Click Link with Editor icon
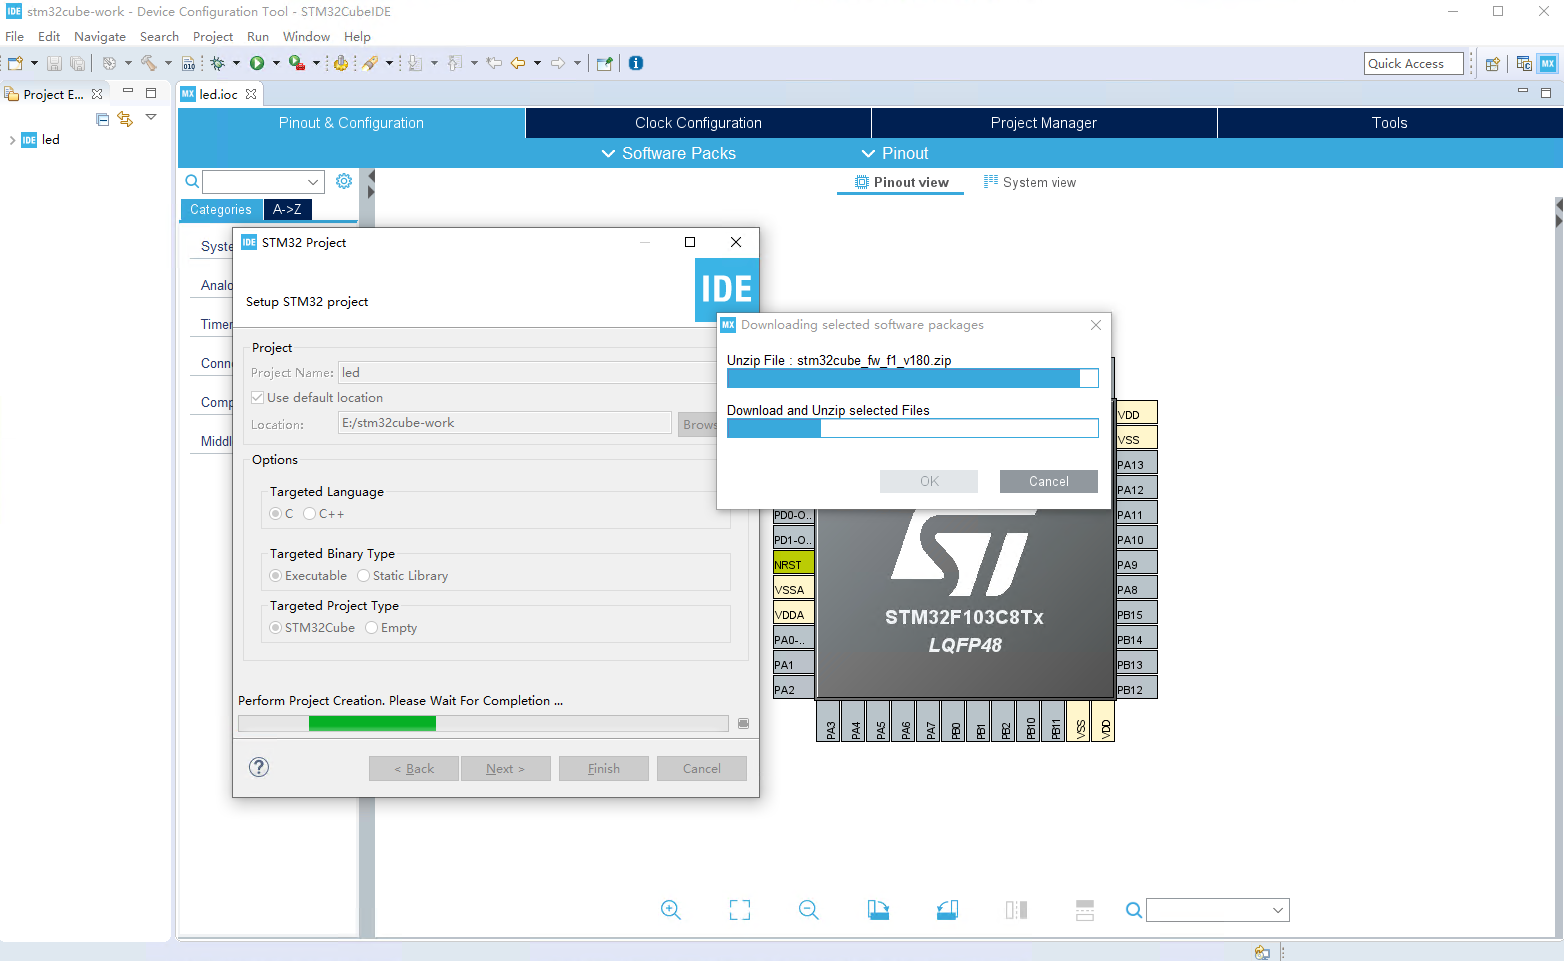This screenshot has height=961, width=1564. coord(125,119)
